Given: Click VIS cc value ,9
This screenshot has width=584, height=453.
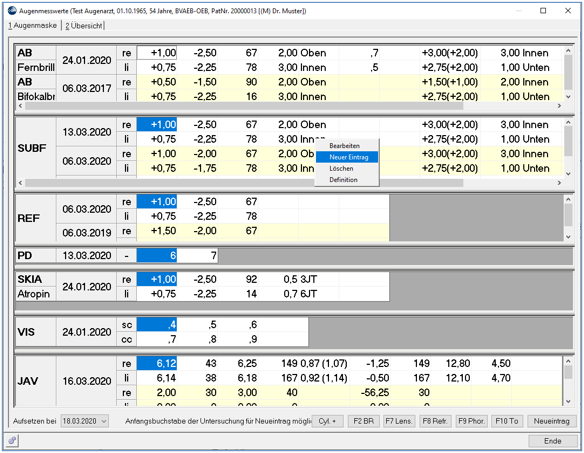Looking at the screenshot, I should (238, 339).
